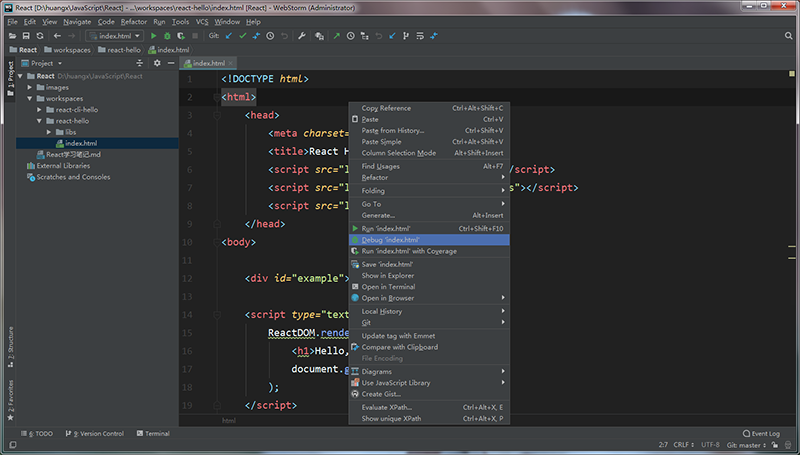This screenshot has width=800, height=455.
Task: Open settings with the wrench icon
Action: point(302,36)
